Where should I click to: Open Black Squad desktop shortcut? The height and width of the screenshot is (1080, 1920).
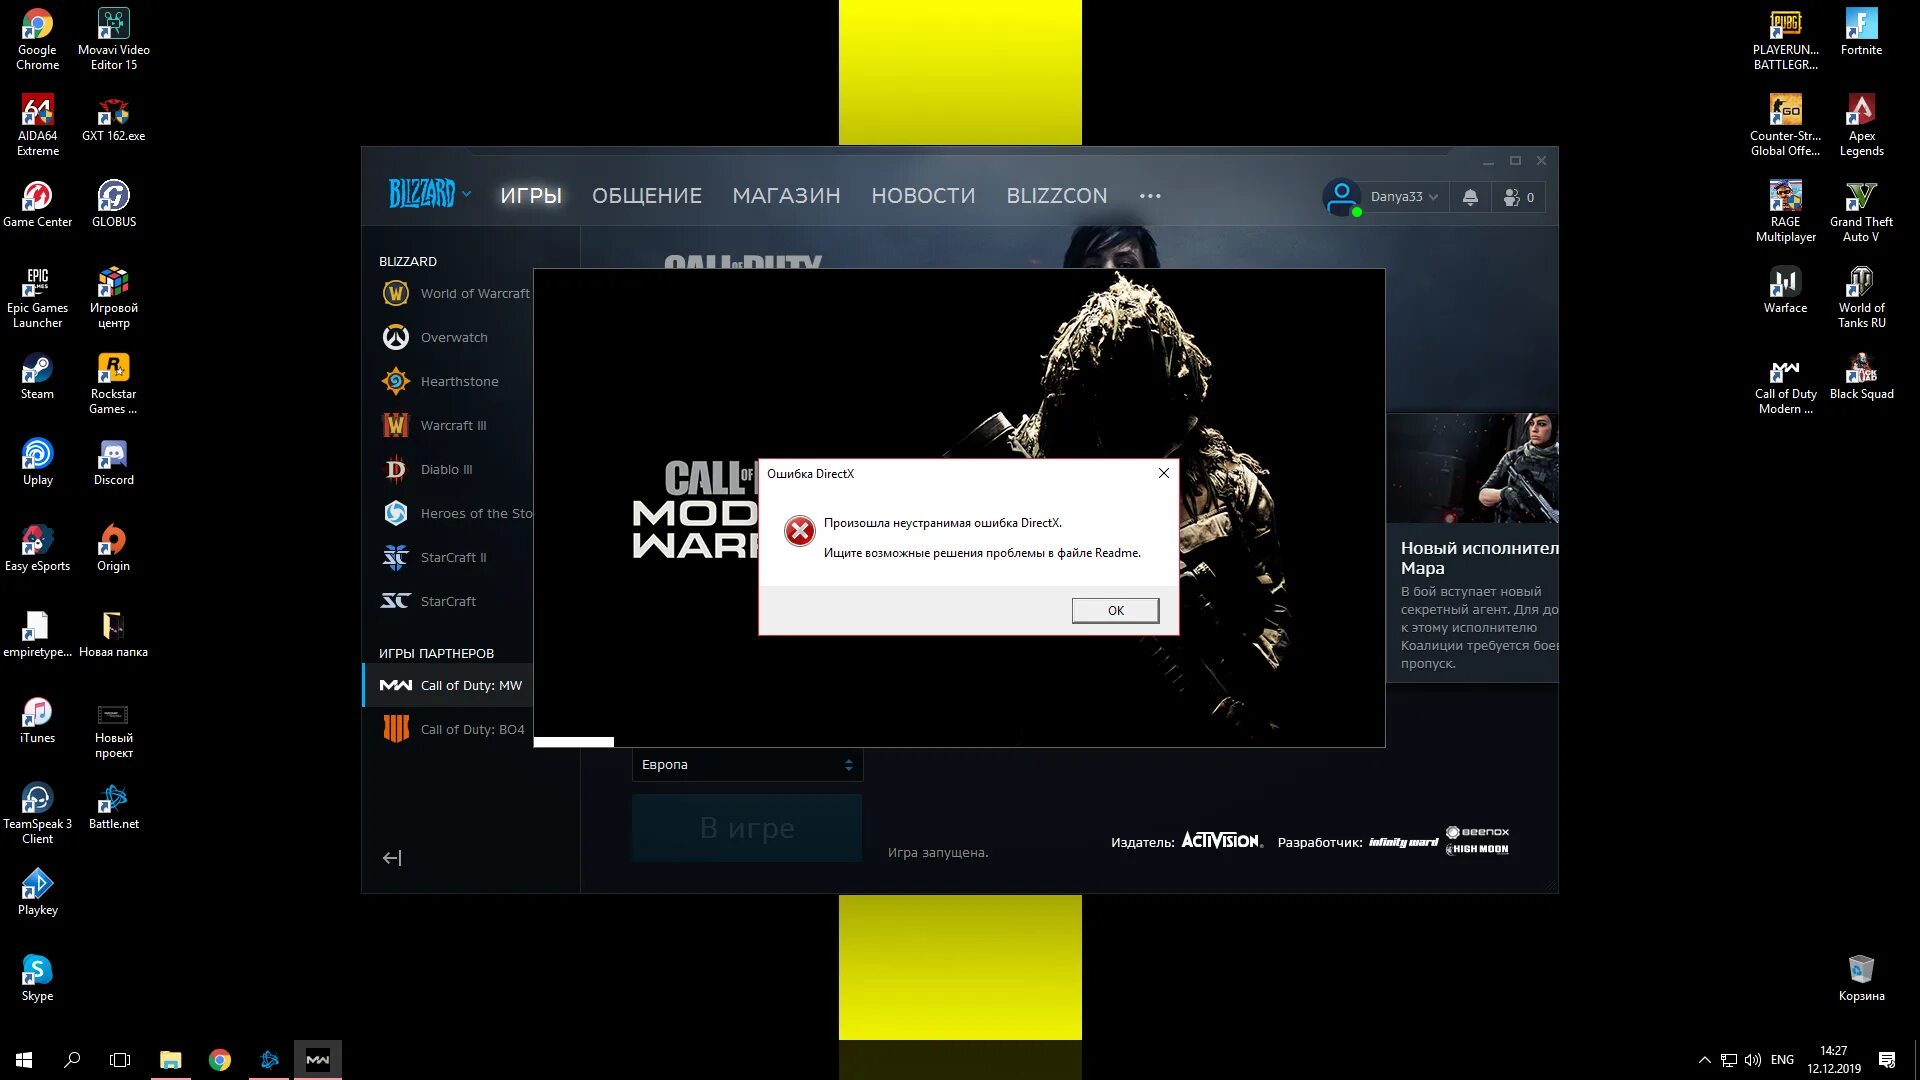(1861, 377)
